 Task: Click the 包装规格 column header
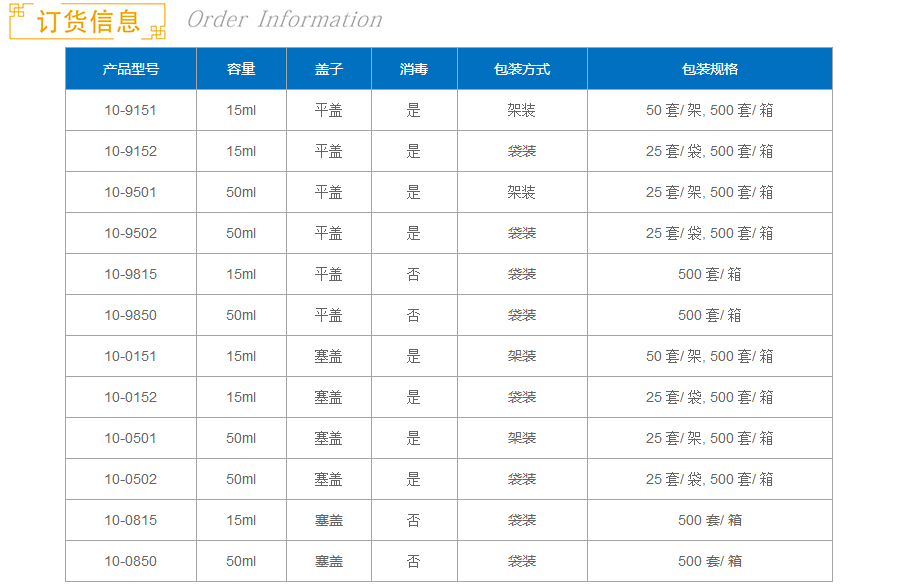click(709, 69)
